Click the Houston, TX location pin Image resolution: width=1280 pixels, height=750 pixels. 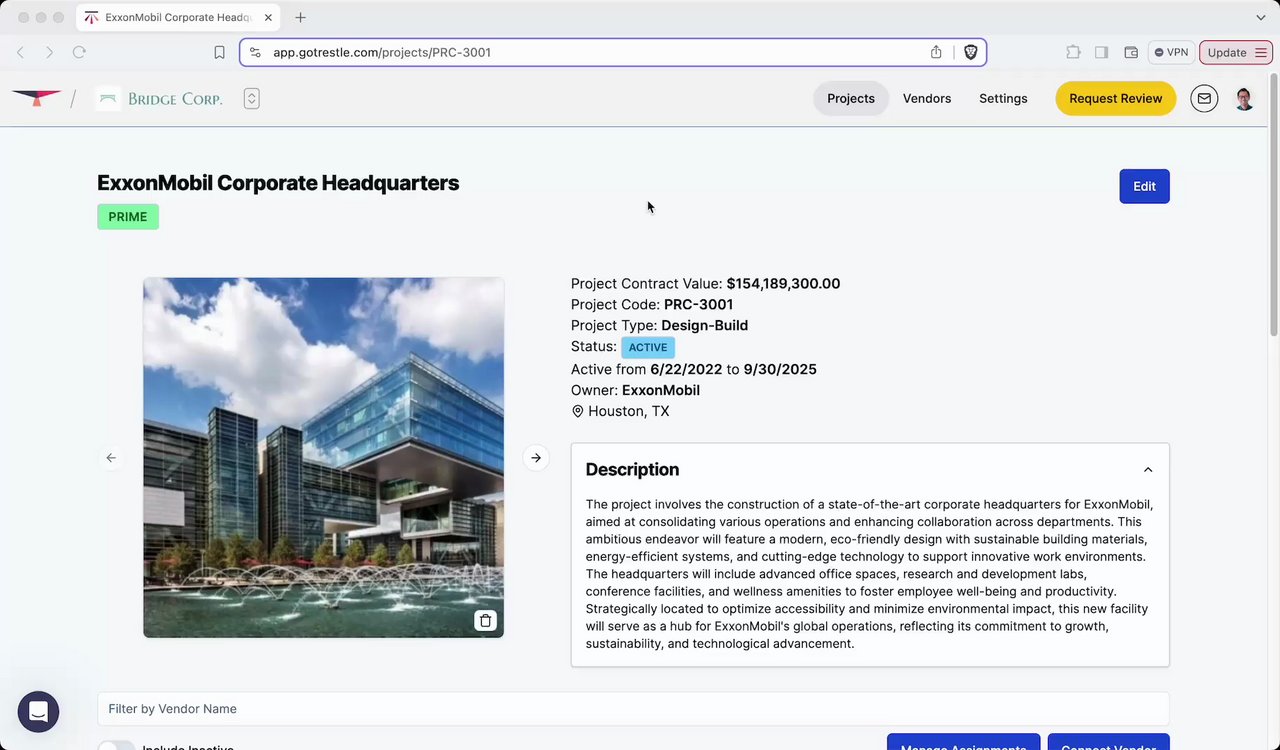point(577,411)
